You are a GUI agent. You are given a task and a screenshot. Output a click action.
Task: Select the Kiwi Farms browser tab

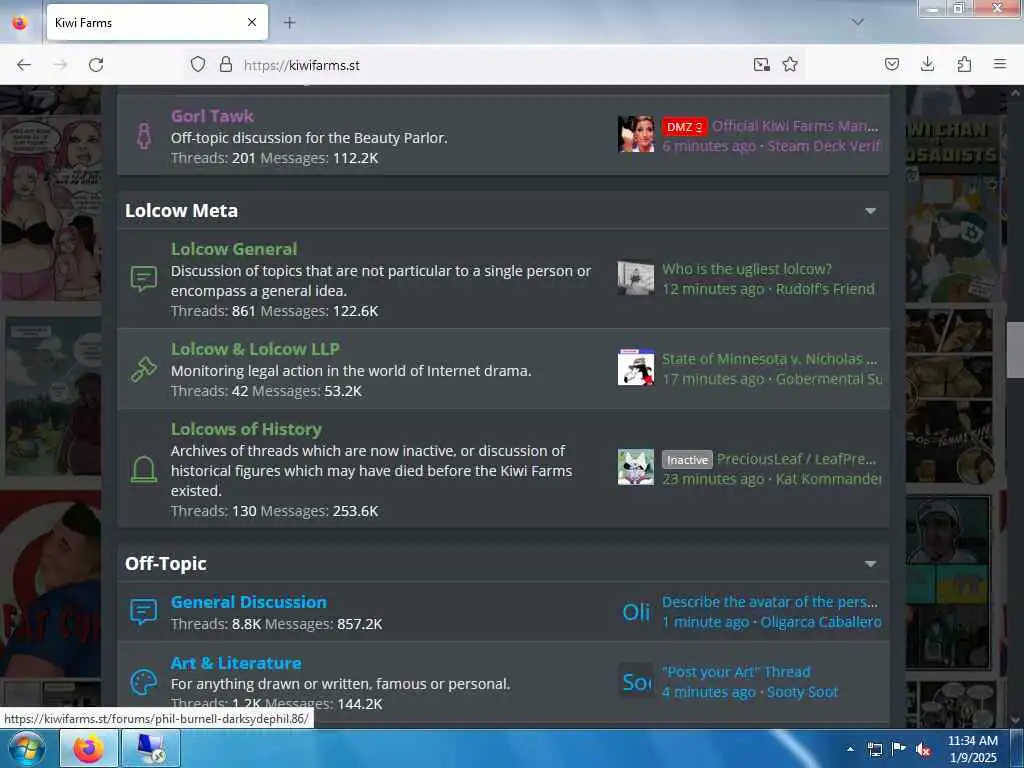point(157,23)
